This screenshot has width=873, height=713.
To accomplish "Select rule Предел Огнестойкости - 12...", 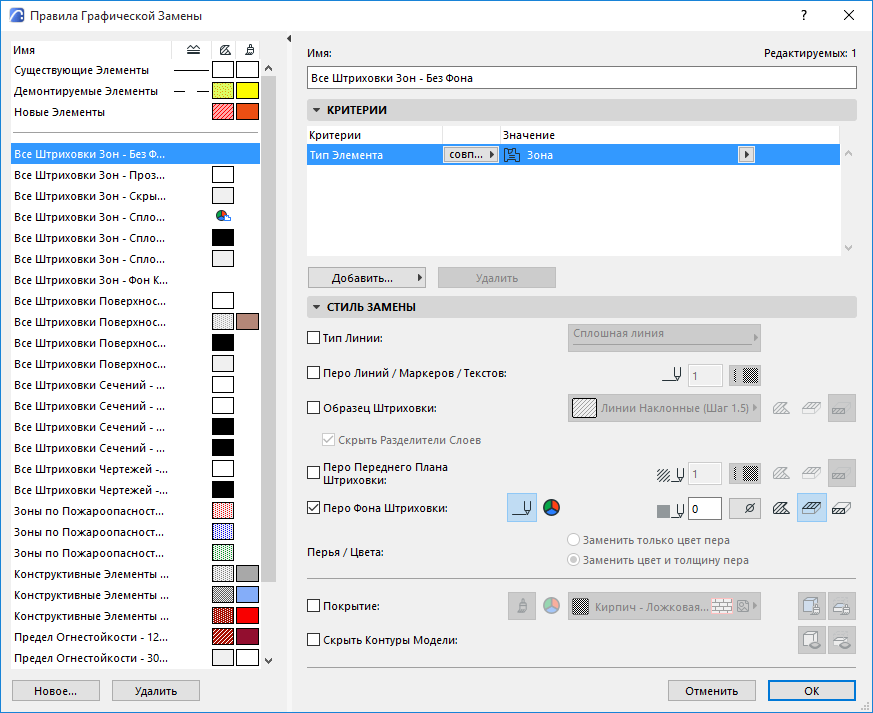I will [x=135, y=637].
